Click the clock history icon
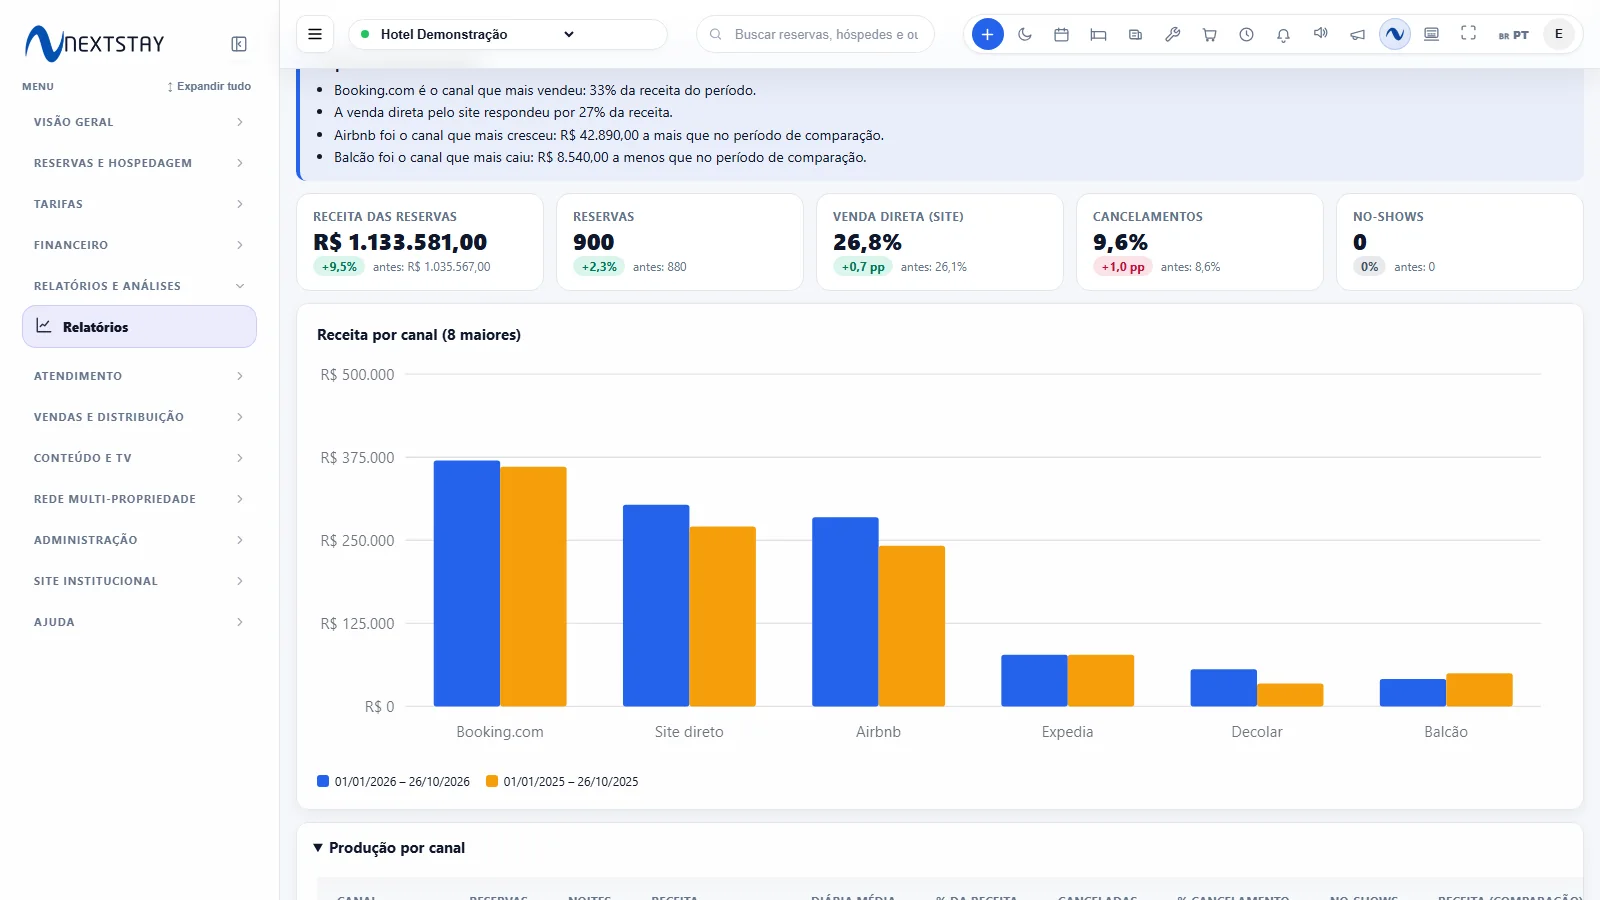This screenshot has height=900, width=1600. [1246, 34]
